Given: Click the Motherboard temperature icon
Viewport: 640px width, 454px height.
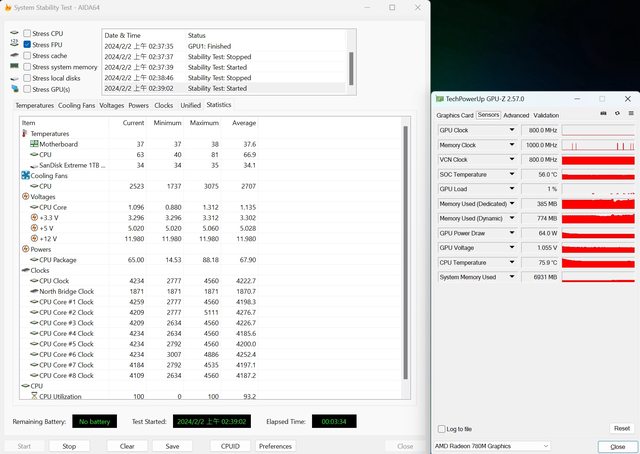Looking at the screenshot, I should point(32,144).
